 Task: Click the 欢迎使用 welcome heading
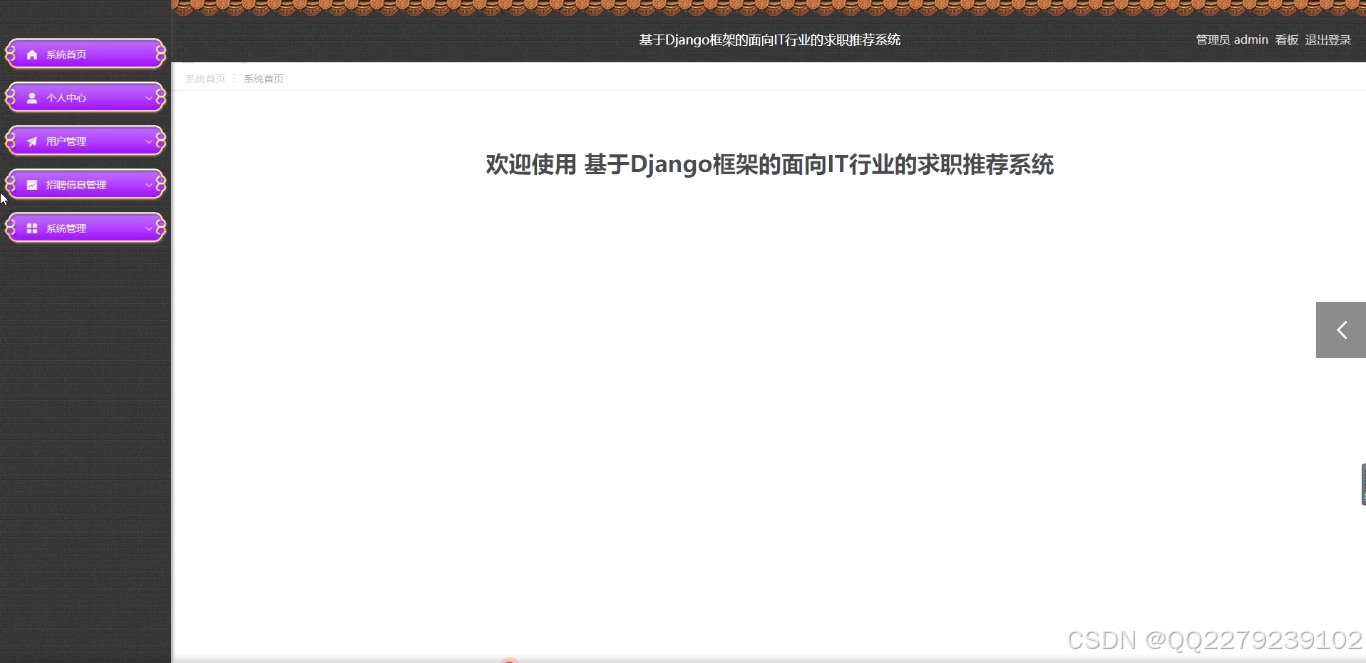(x=770, y=165)
